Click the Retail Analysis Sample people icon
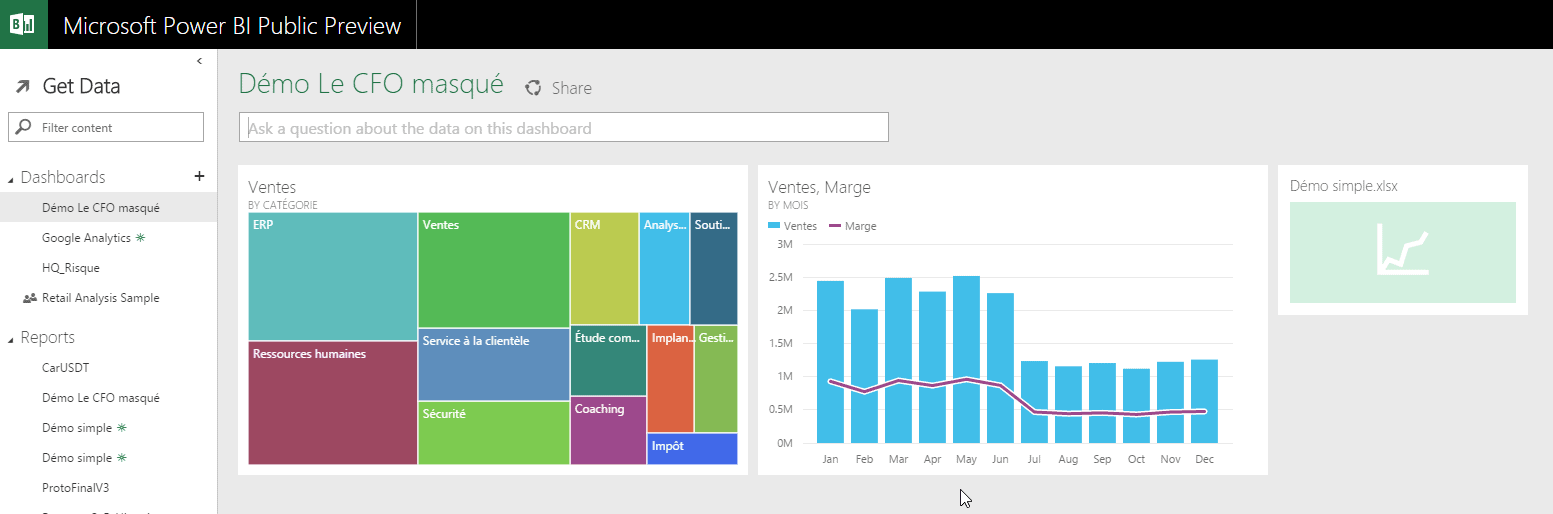The height and width of the screenshot is (514, 1553). [29, 298]
